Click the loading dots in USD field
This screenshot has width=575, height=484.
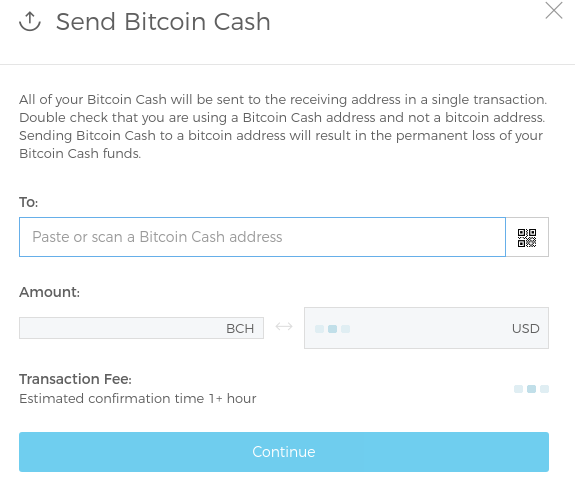click(x=333, y=329)
